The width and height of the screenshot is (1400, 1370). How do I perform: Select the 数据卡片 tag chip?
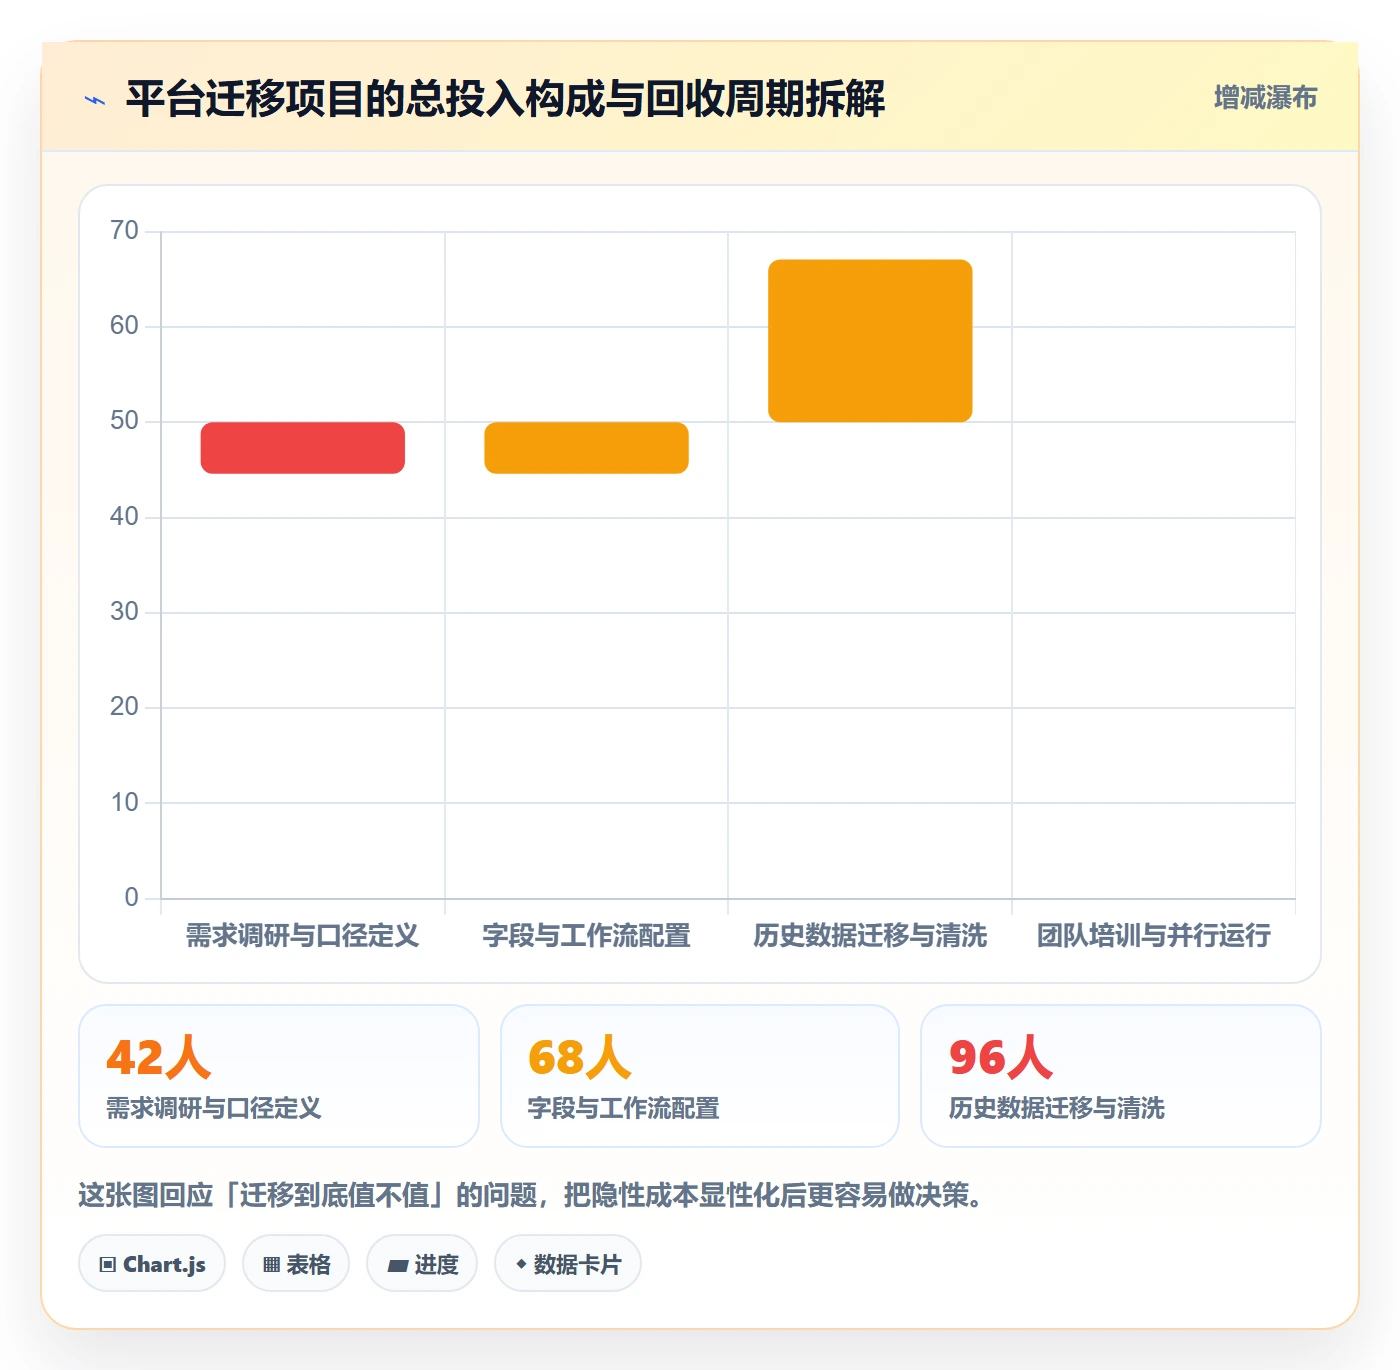[568, 1264]
